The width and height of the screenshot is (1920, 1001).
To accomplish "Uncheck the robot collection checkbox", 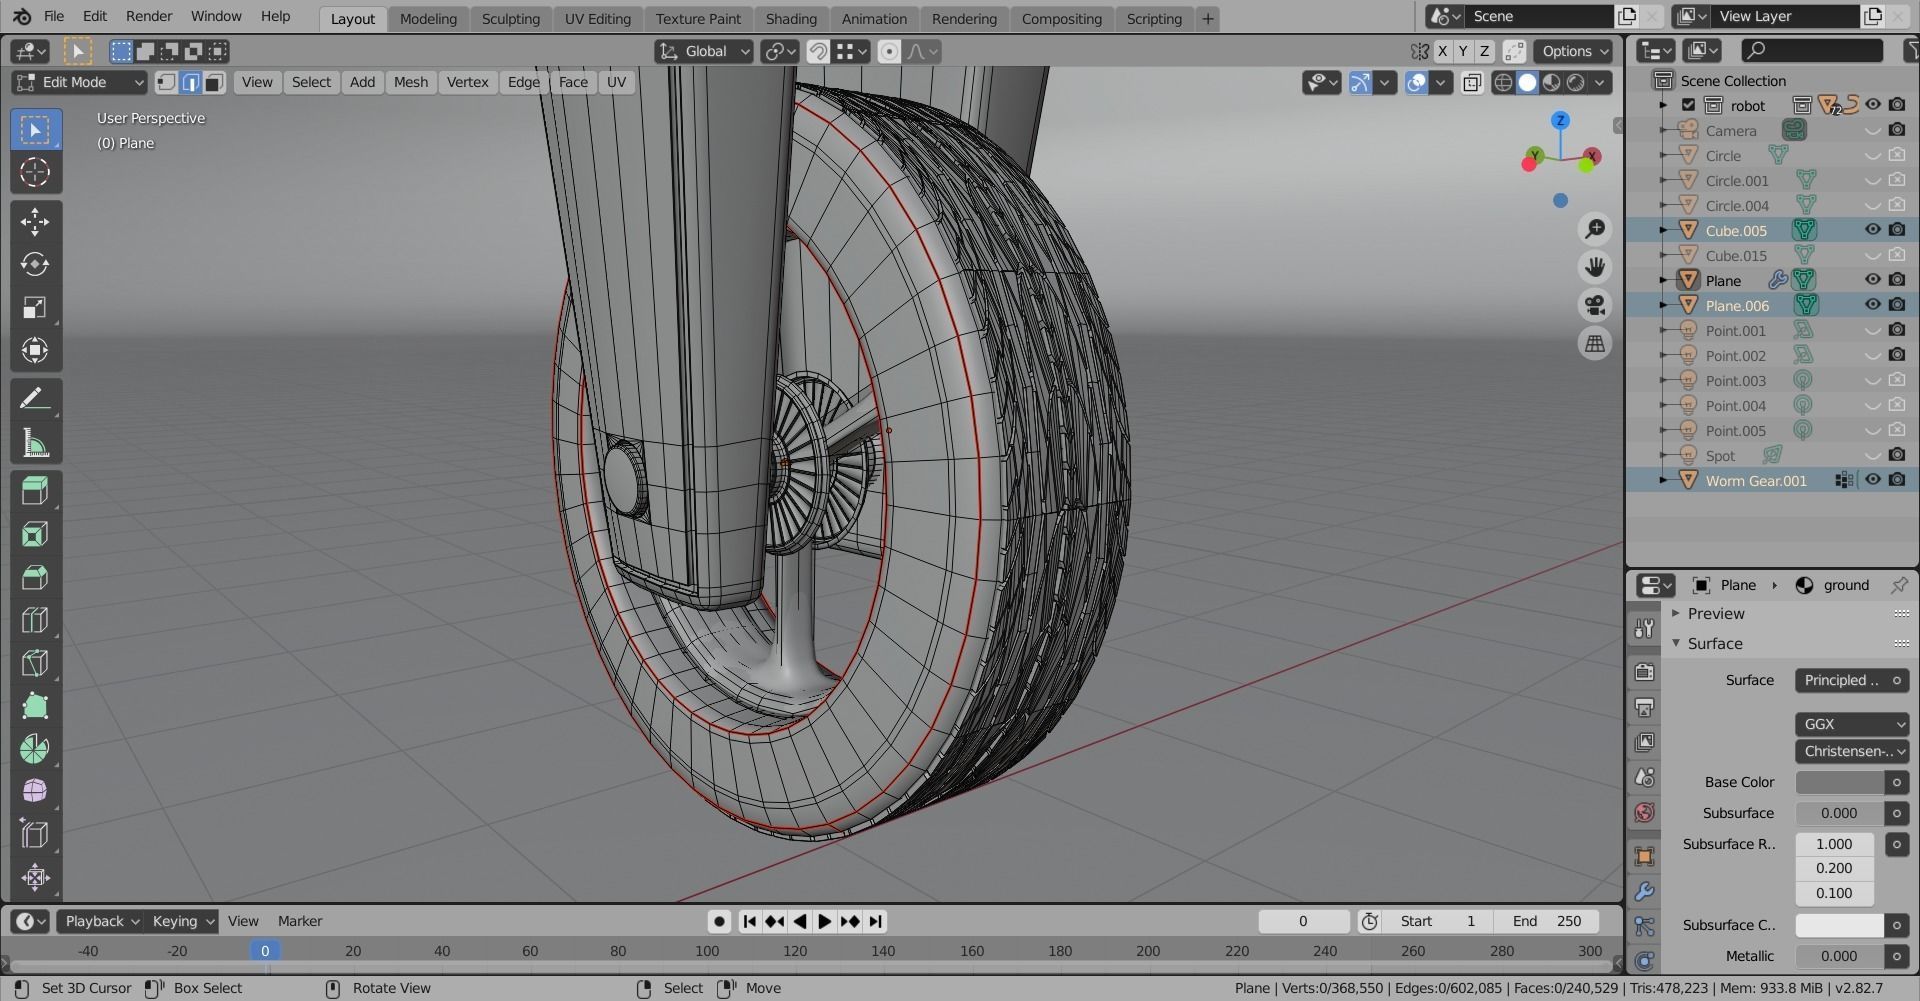I will coord(1689,105).
